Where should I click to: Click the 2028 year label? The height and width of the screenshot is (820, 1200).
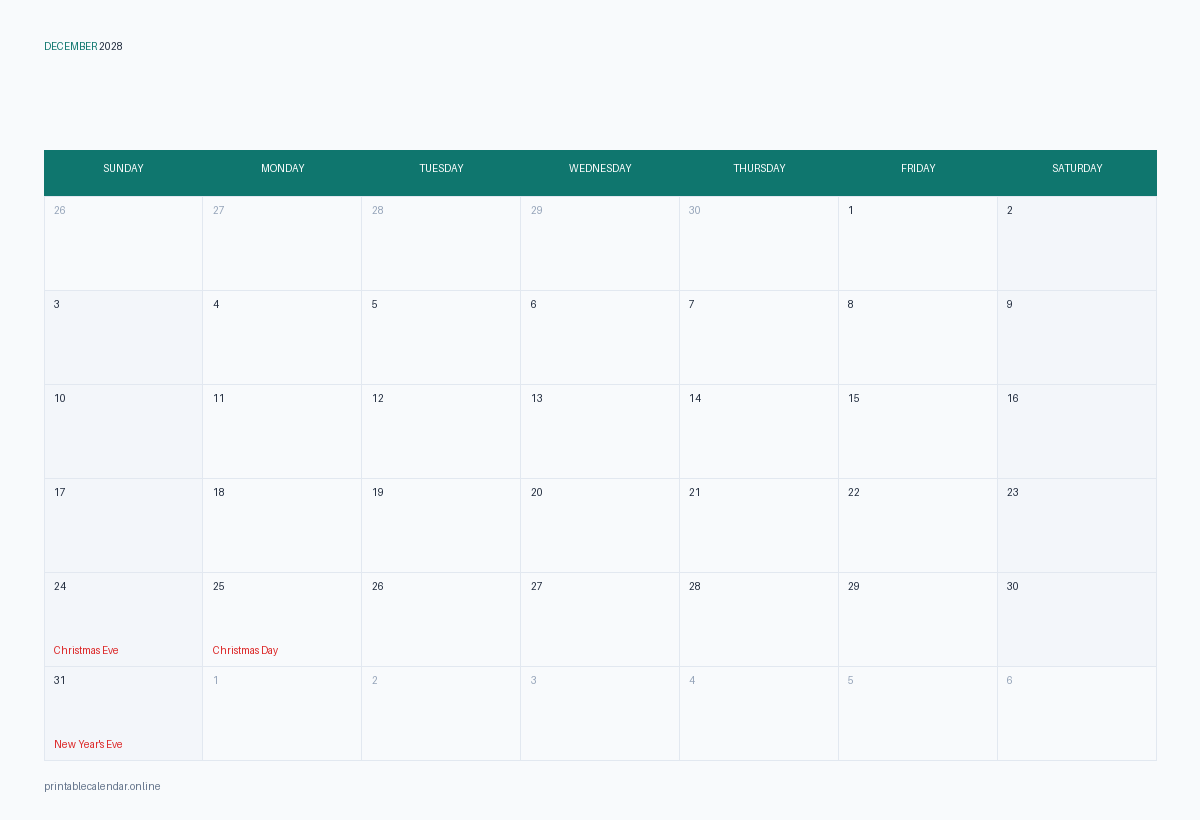point(111,46)
